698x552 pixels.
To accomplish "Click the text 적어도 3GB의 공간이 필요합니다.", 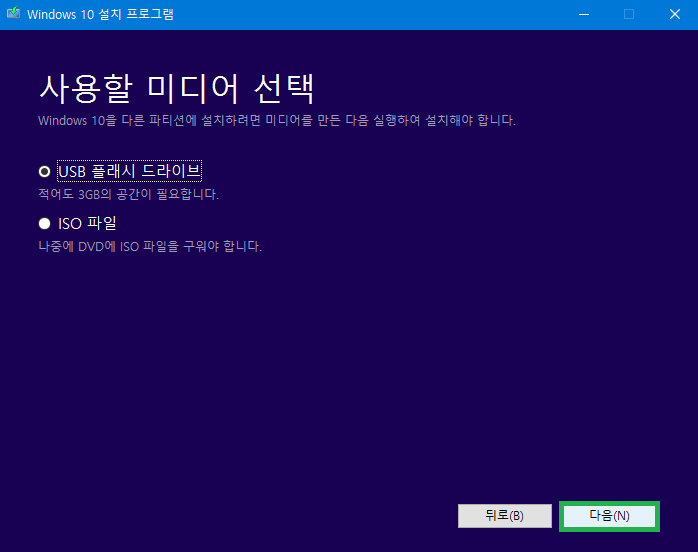I will (129, 195).
